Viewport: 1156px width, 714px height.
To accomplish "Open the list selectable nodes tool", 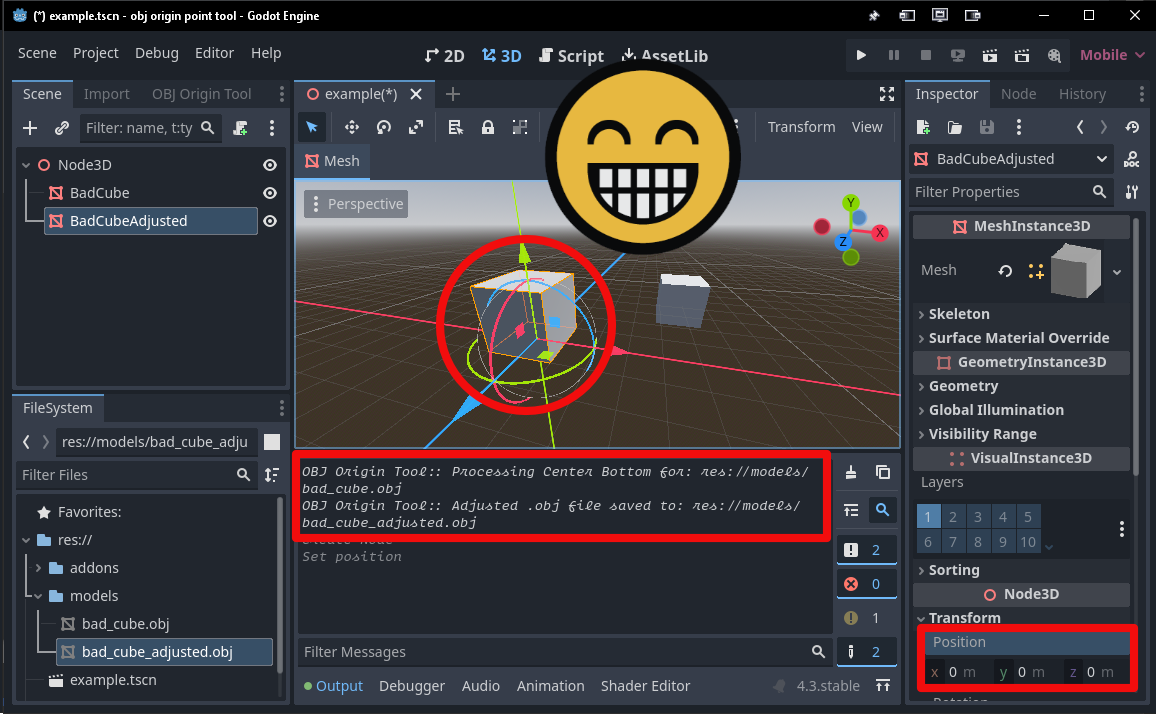I will (456, 127).
